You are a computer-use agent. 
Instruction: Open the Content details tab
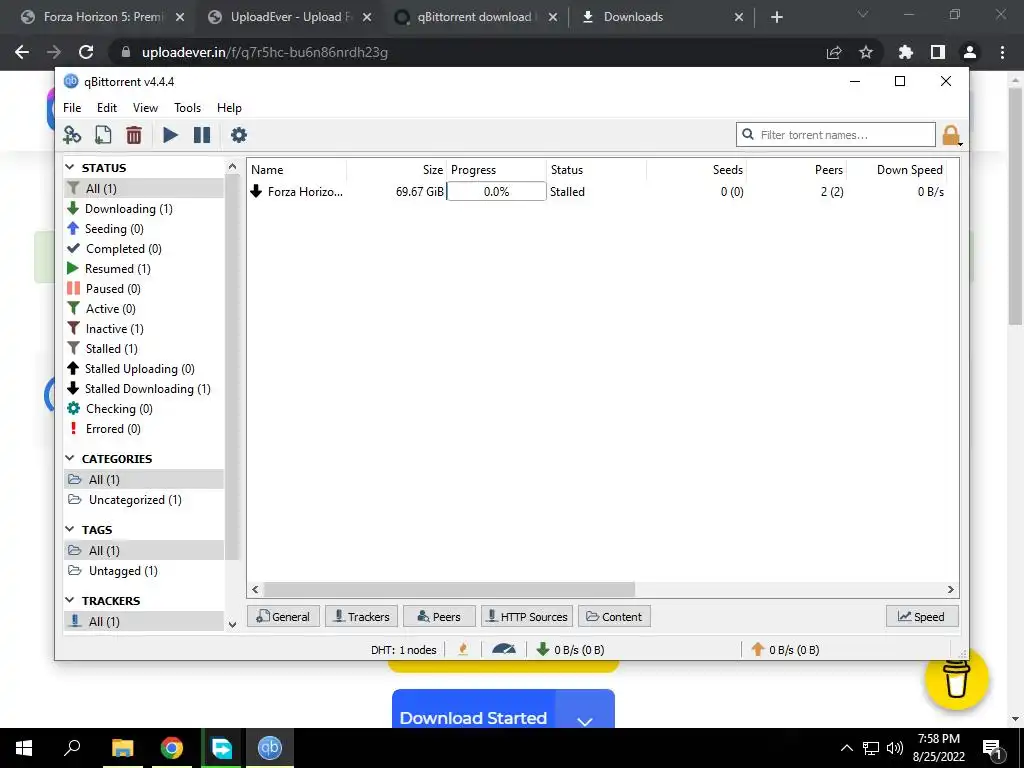614,616
